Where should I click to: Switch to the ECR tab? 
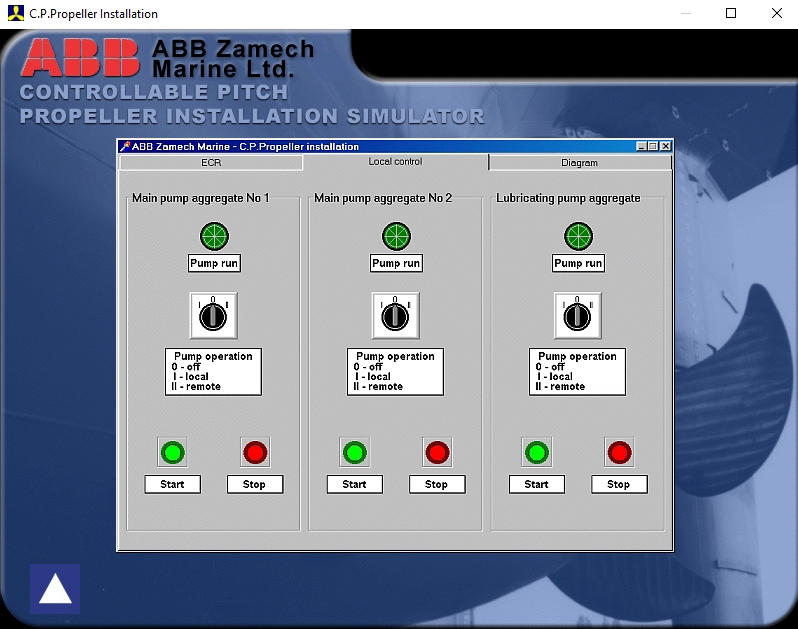[x=211, y=162]
